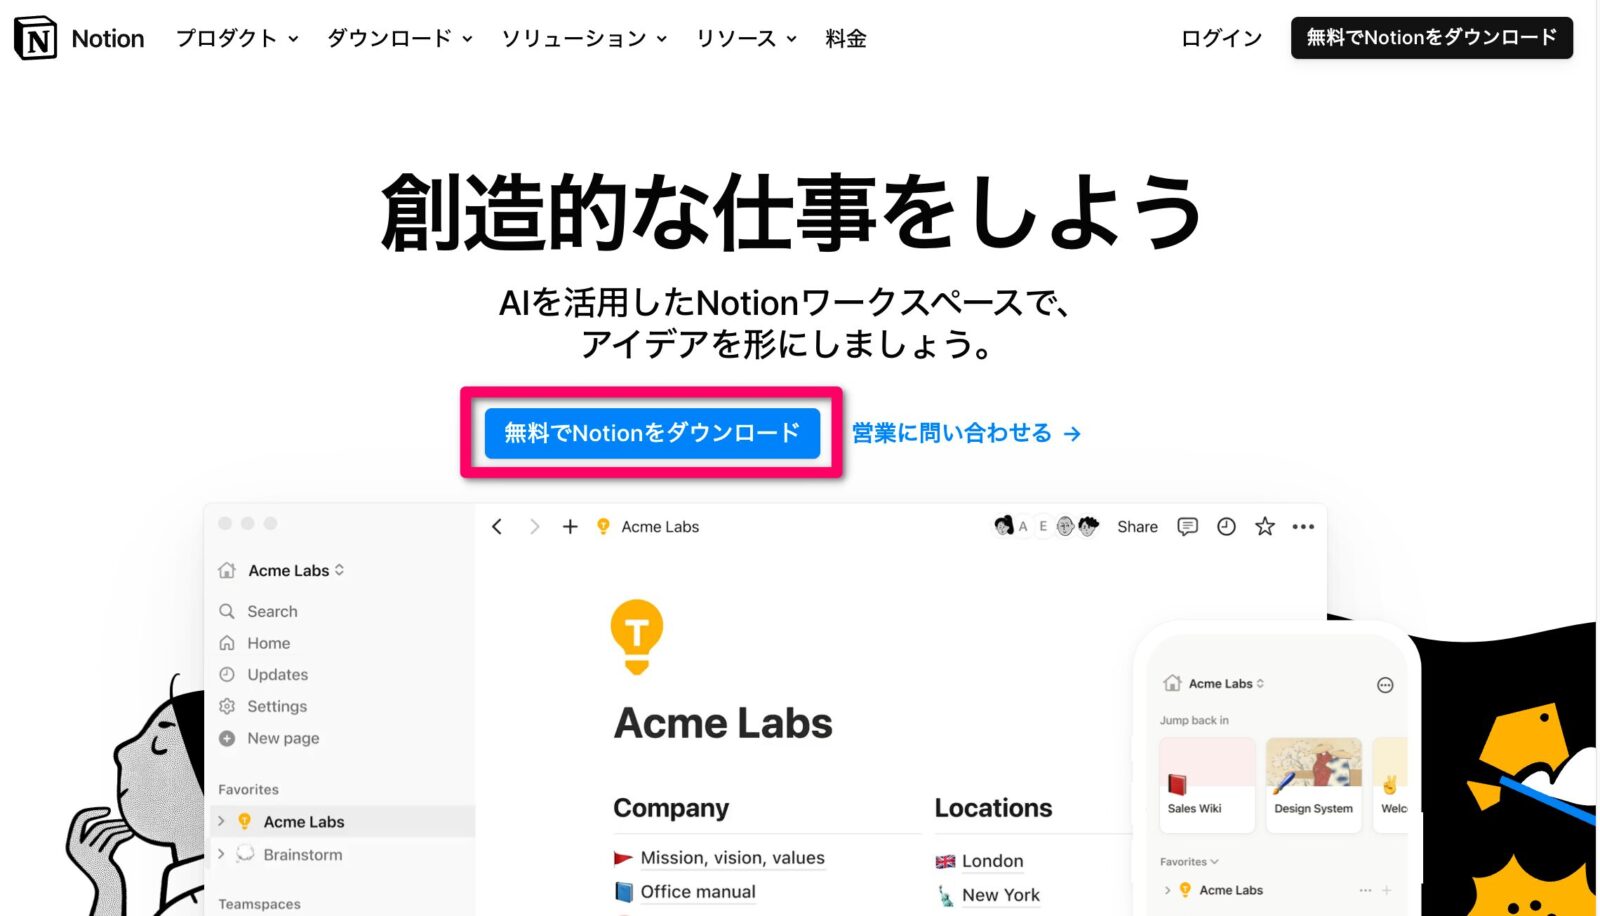Expand the Brainstorm page chevron

pos(221,854)
